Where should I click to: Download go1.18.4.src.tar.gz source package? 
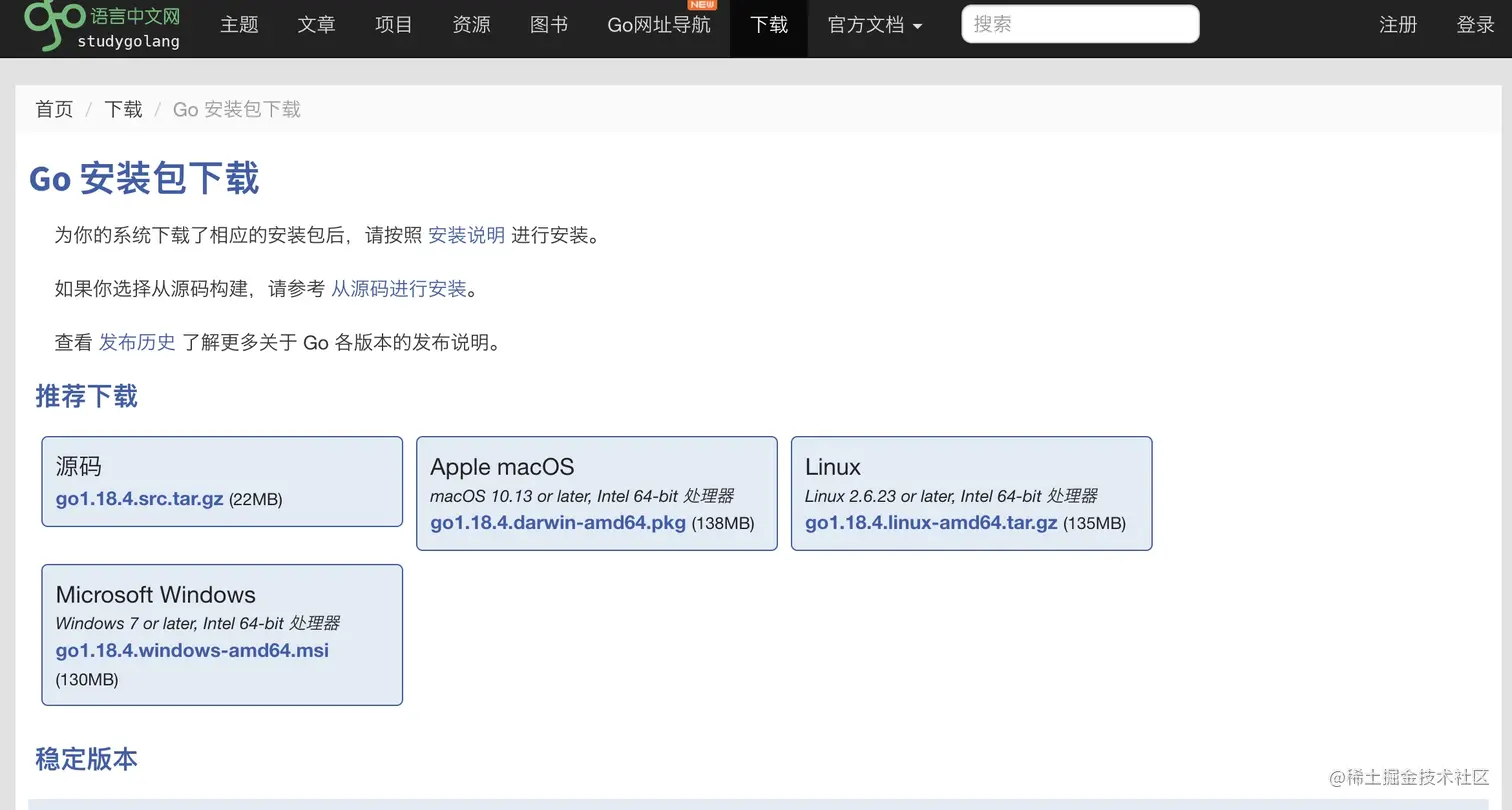point(139,498)
